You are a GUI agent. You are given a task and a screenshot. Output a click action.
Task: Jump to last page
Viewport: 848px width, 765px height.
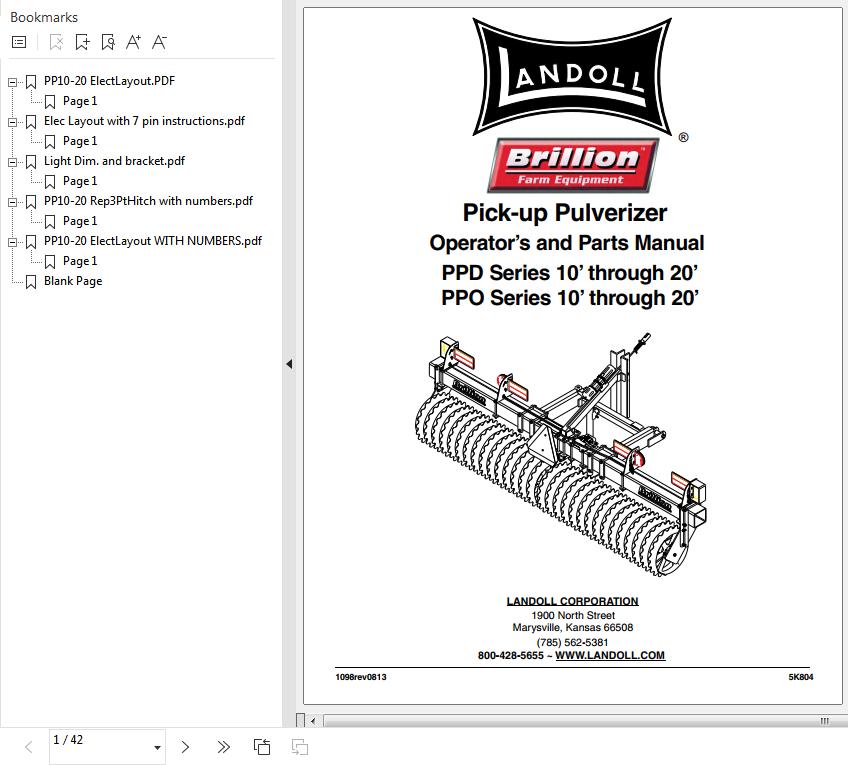(223, 747)
